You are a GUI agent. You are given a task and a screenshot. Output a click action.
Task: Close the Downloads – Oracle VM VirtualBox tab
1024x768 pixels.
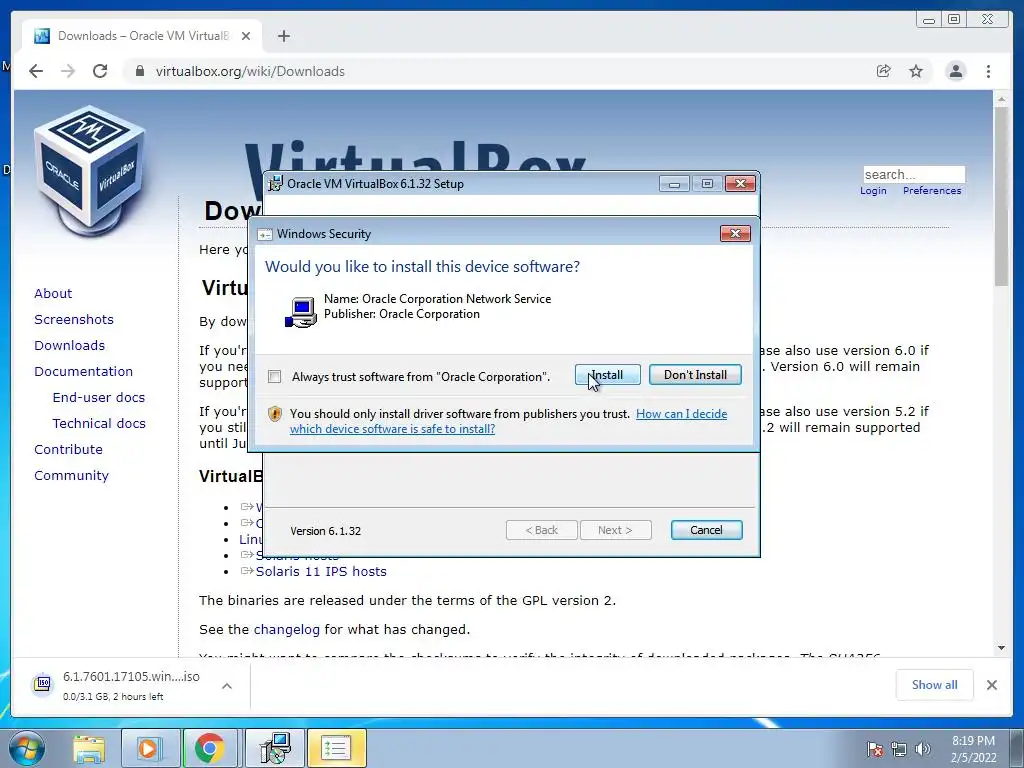246,36
